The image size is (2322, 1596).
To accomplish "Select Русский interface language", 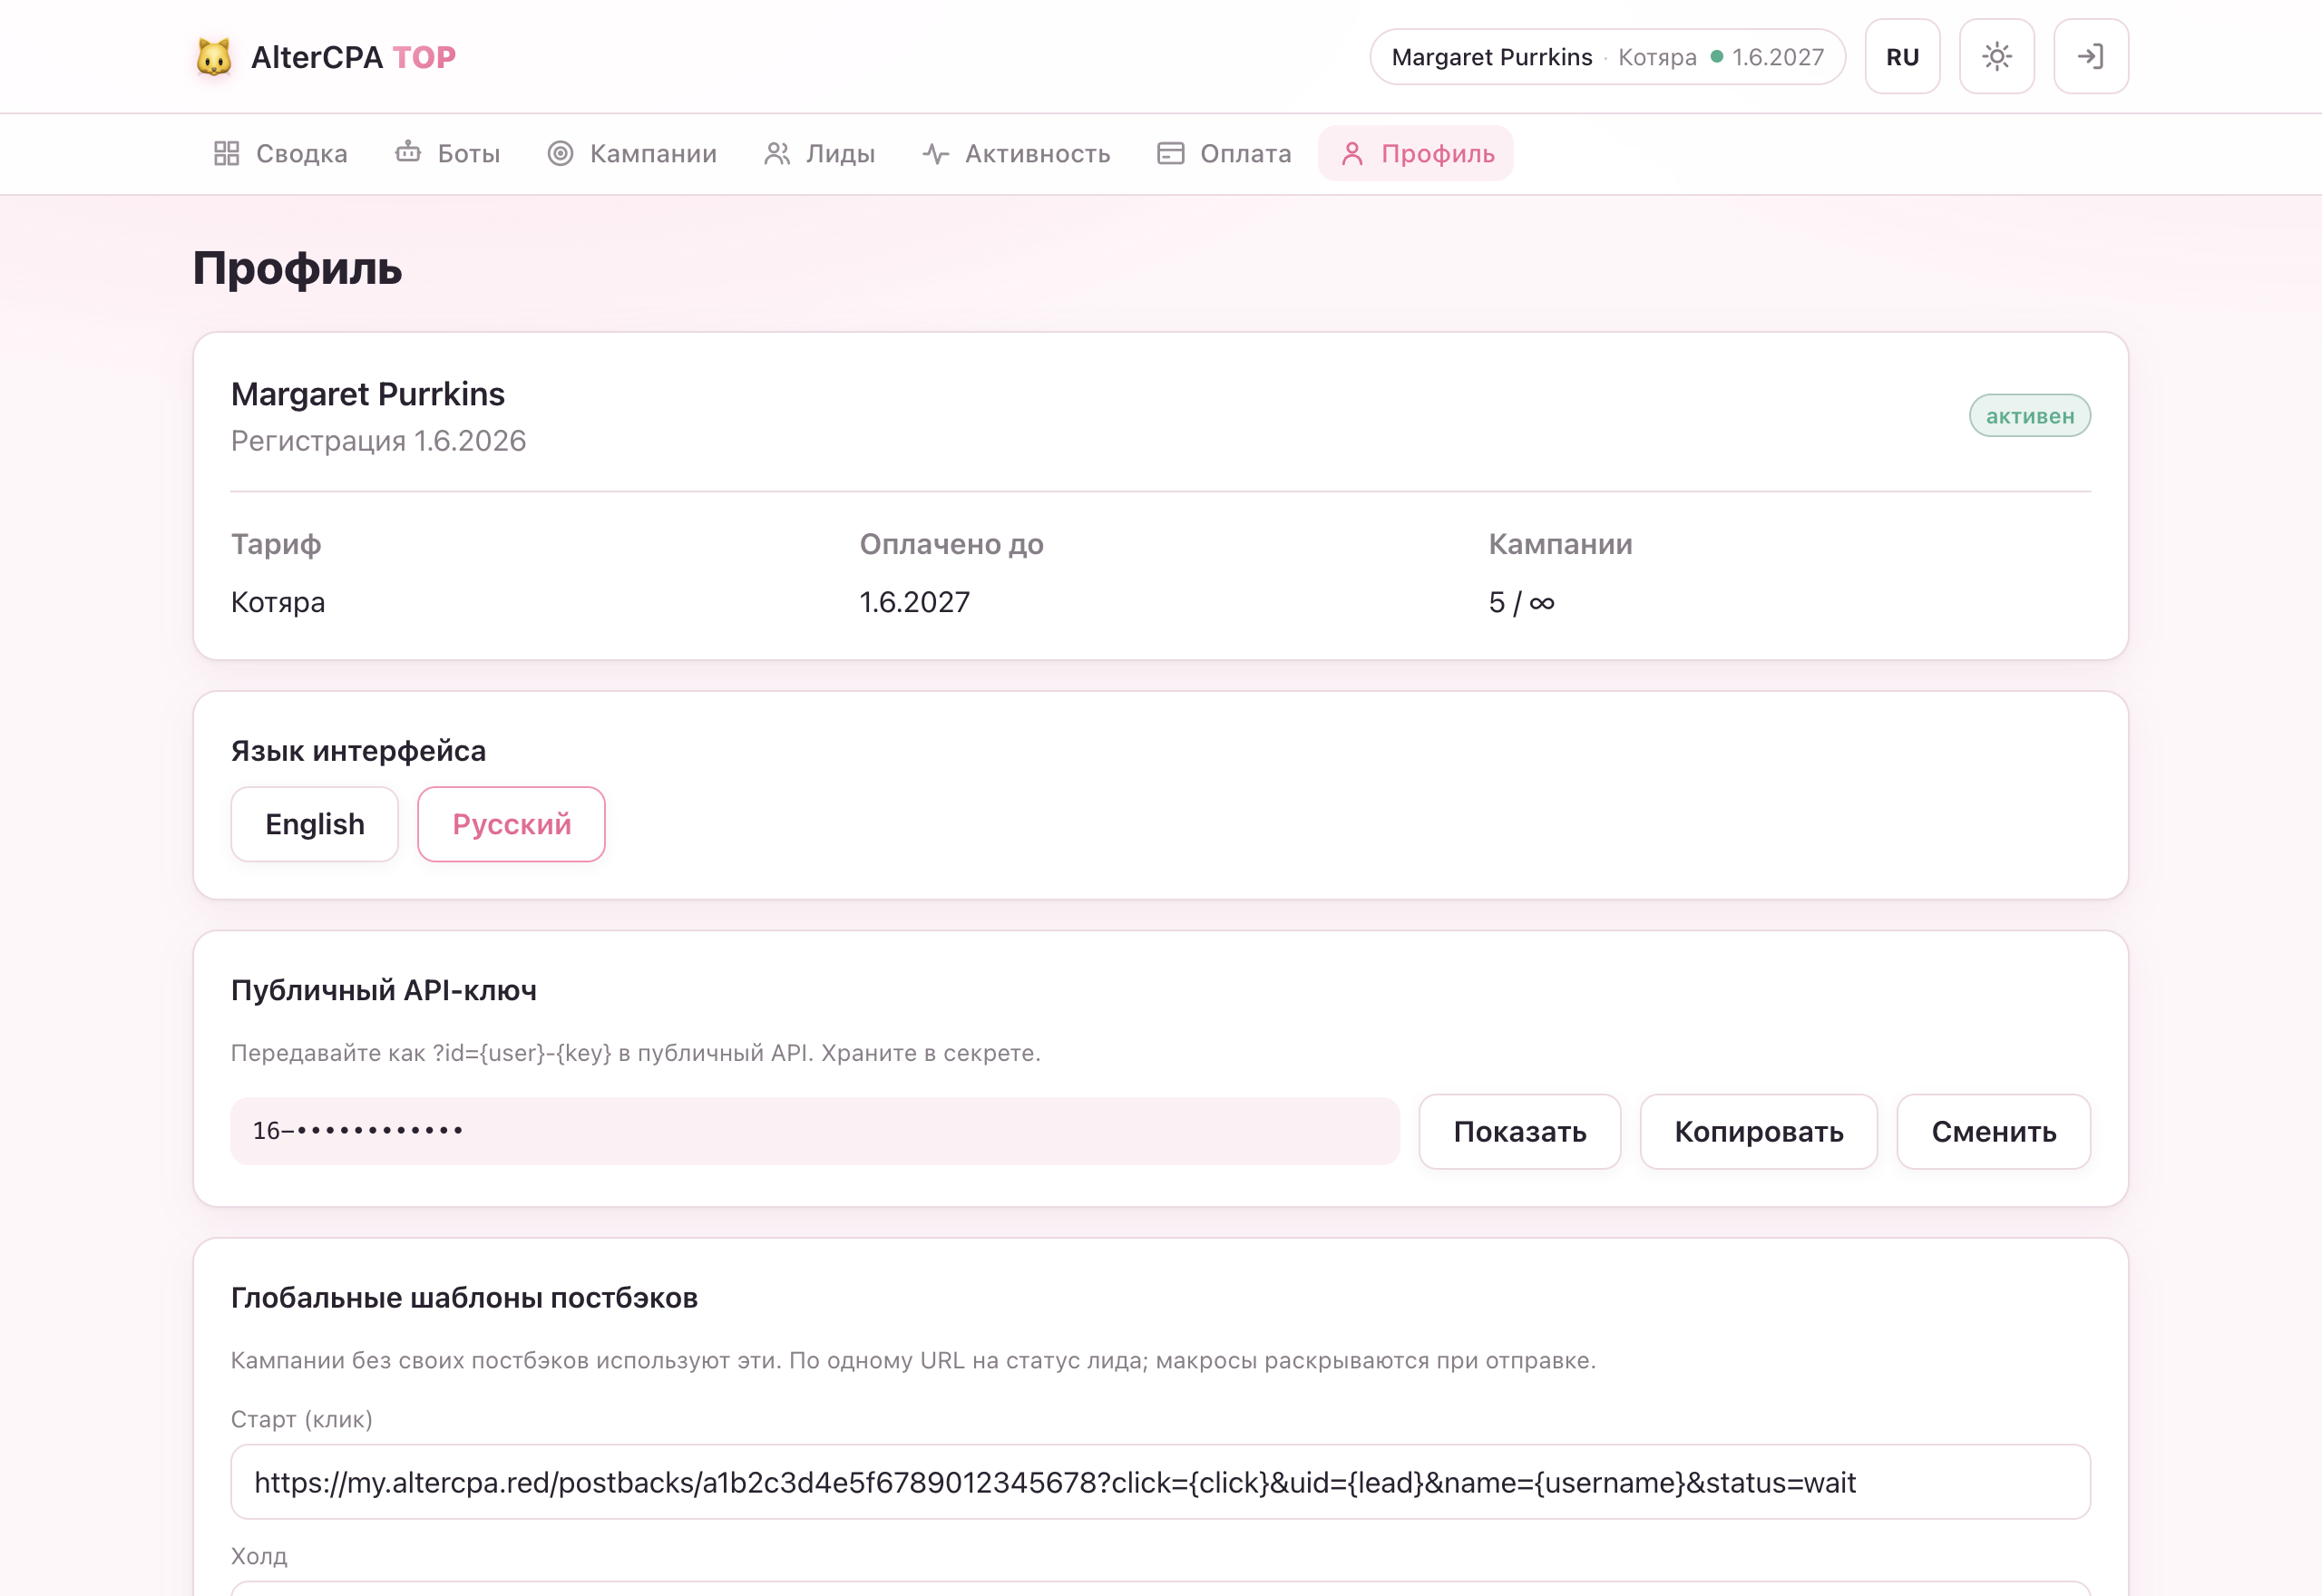I will 511,824.
